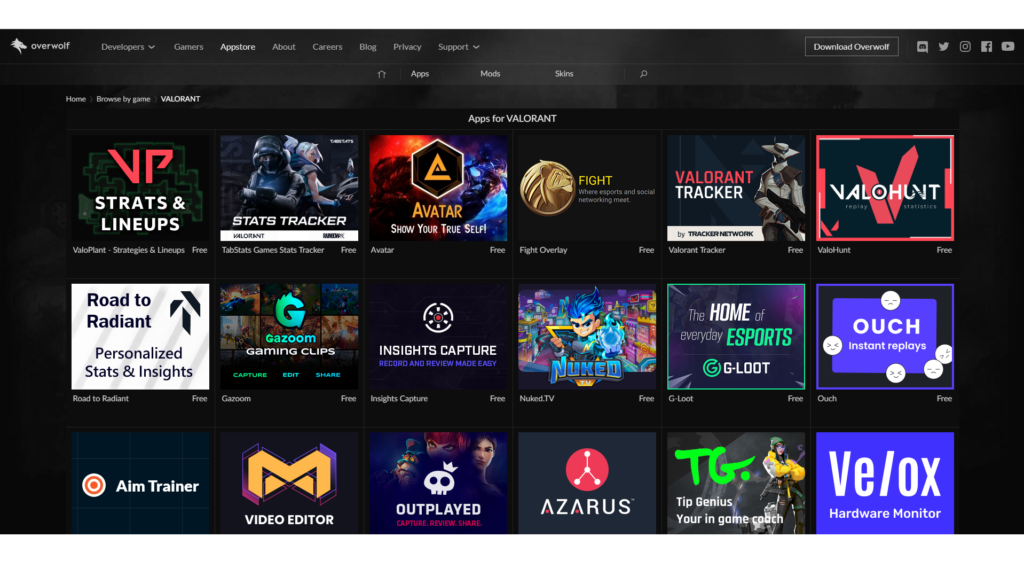Open the TabStats Stats Tracker thumbnail
Screen dimensions: 1024x576
(x=289, y=188)
